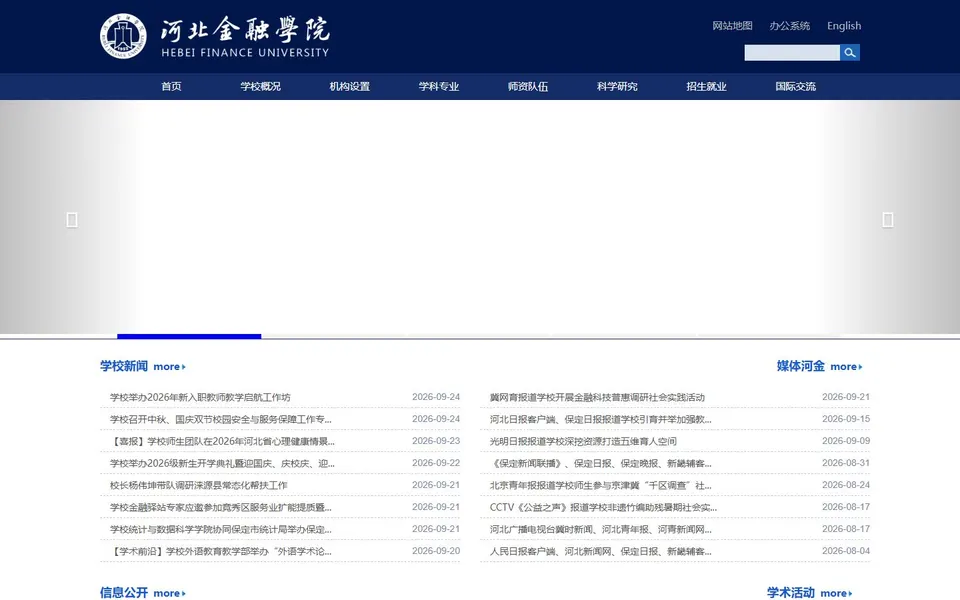Click the Hebei Finance University round emblem logo
Screen dimensions: 960x600
123,36
